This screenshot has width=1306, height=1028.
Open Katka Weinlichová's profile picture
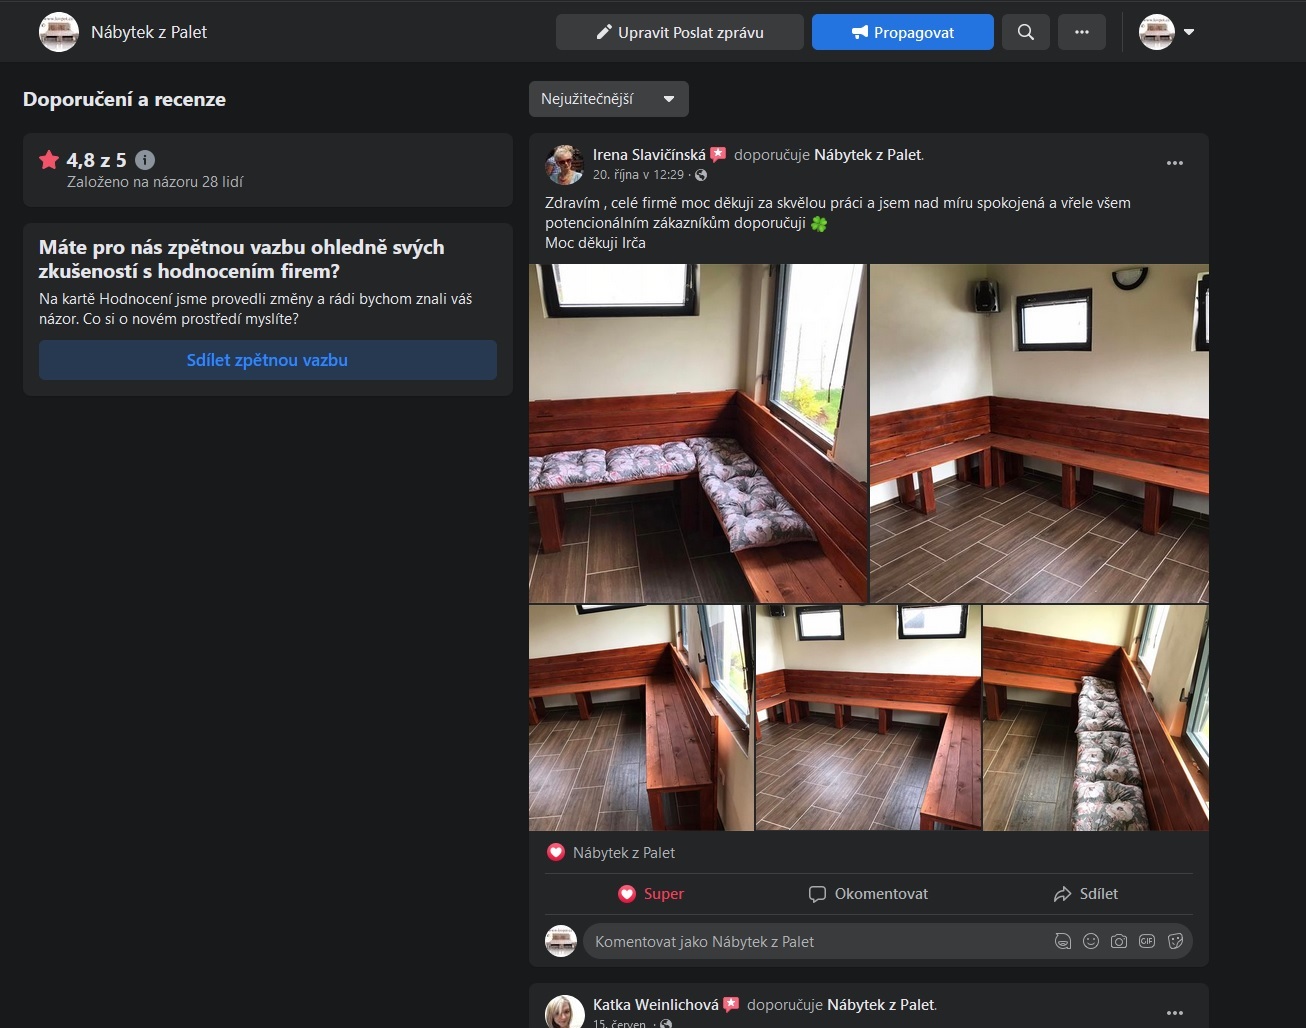(564, 1012)
